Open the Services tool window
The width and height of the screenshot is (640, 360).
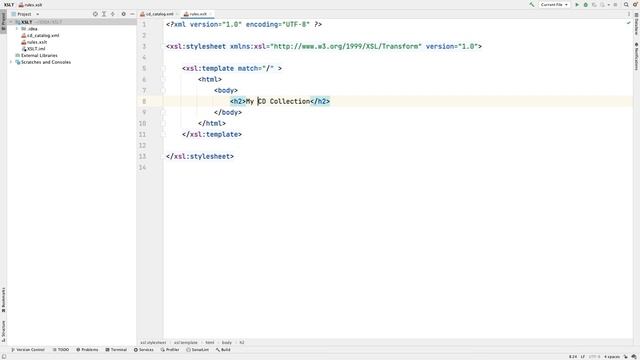click(144, 350)
